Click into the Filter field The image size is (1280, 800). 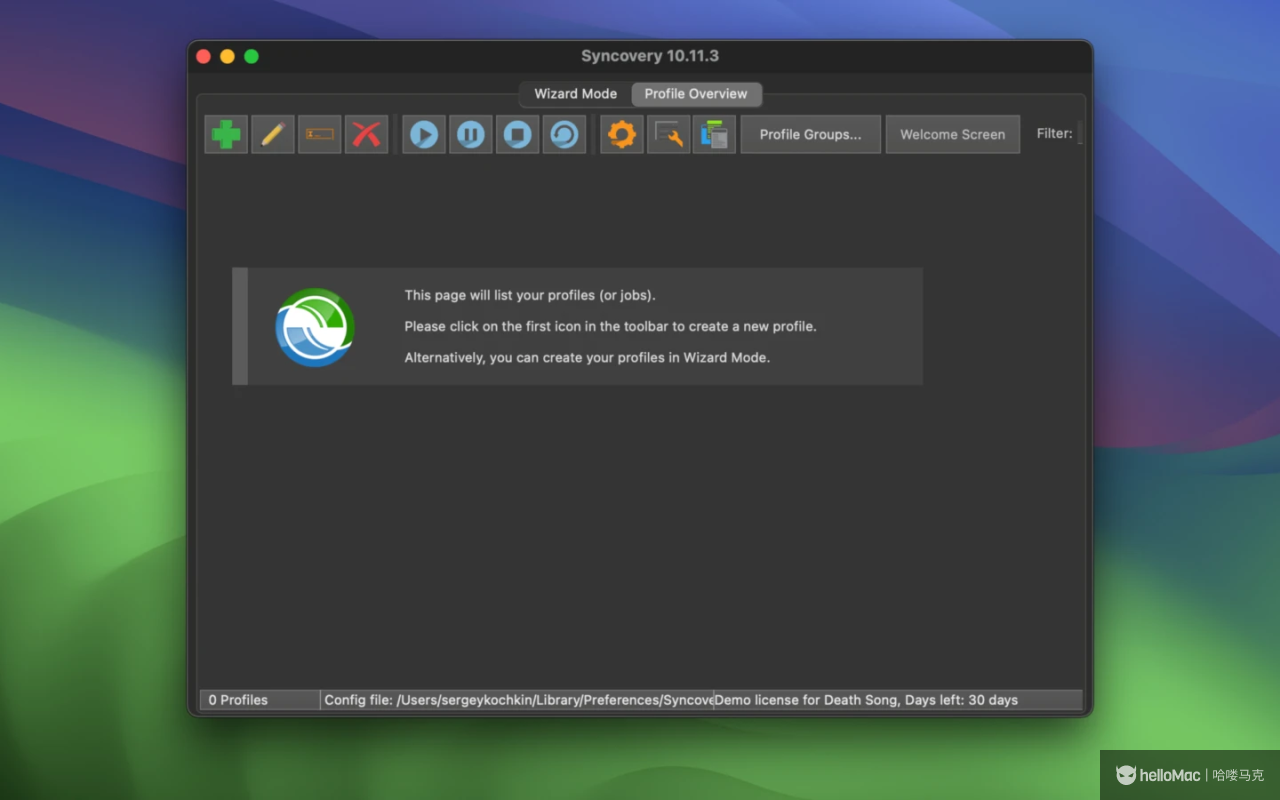coord(1080,133)
